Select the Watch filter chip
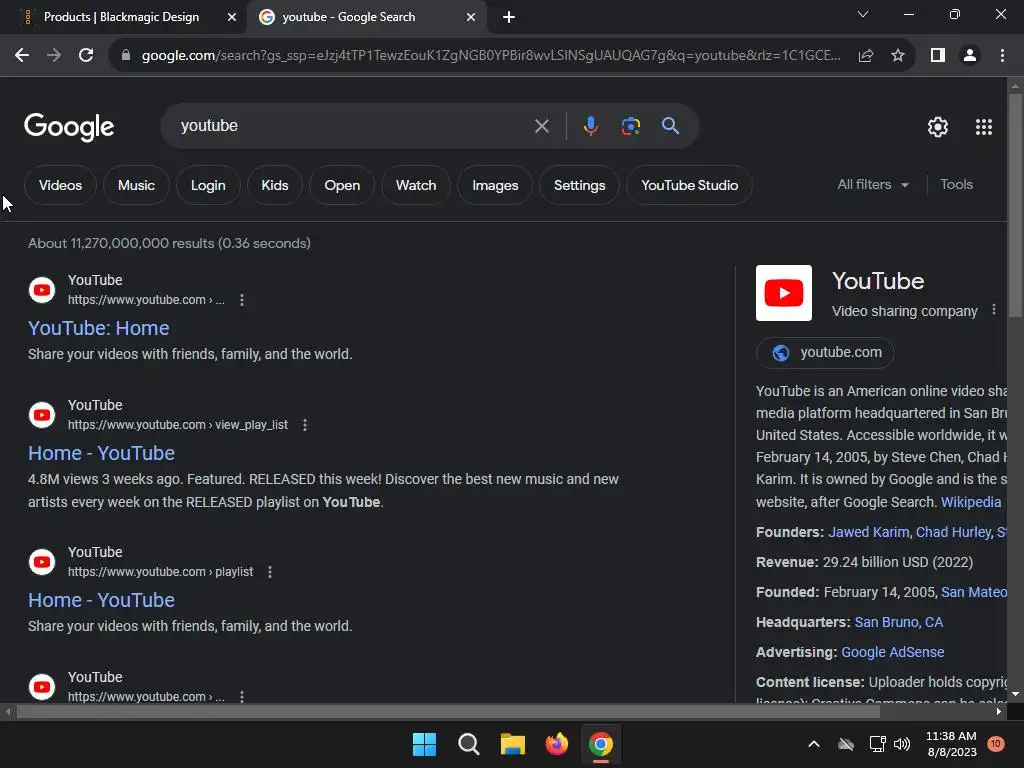The image size is (1024, 768). (416, 185)
